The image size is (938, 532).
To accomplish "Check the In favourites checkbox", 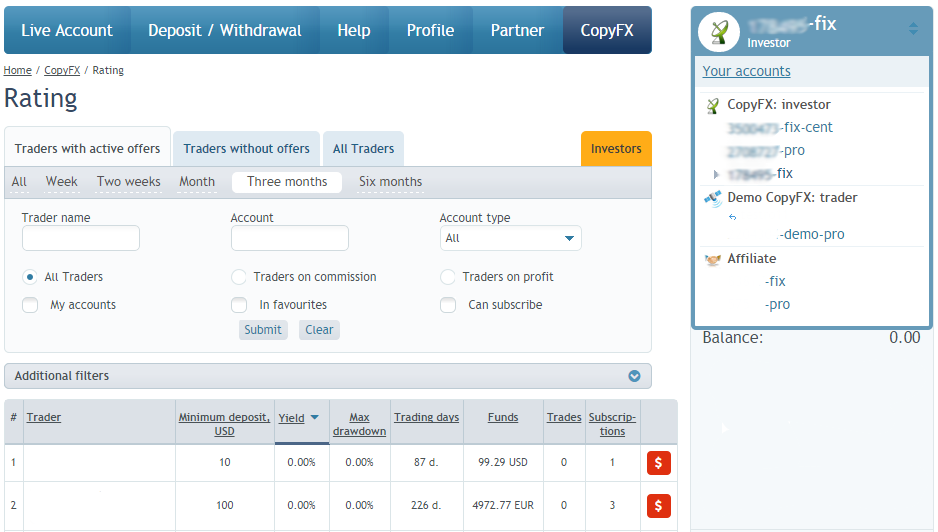I will (x=239, y=305).
